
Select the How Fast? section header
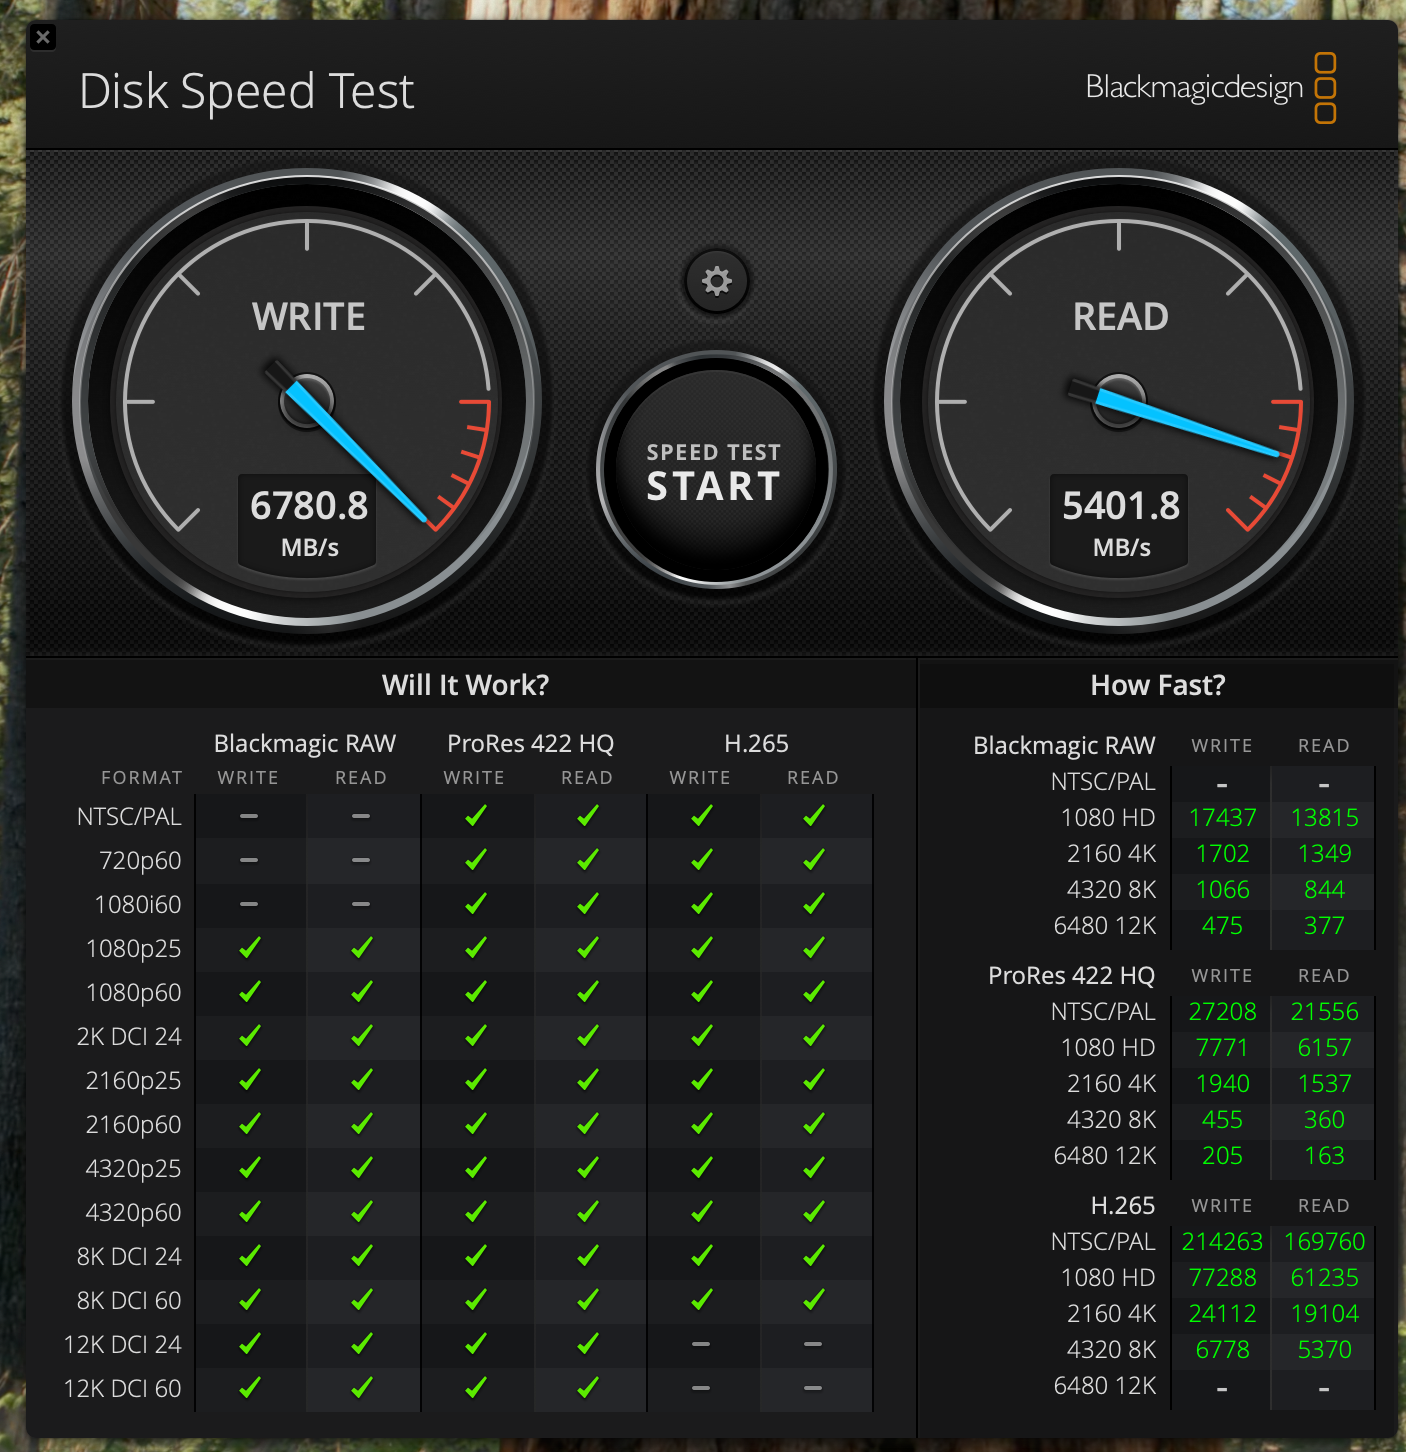tap(1158, 684)
